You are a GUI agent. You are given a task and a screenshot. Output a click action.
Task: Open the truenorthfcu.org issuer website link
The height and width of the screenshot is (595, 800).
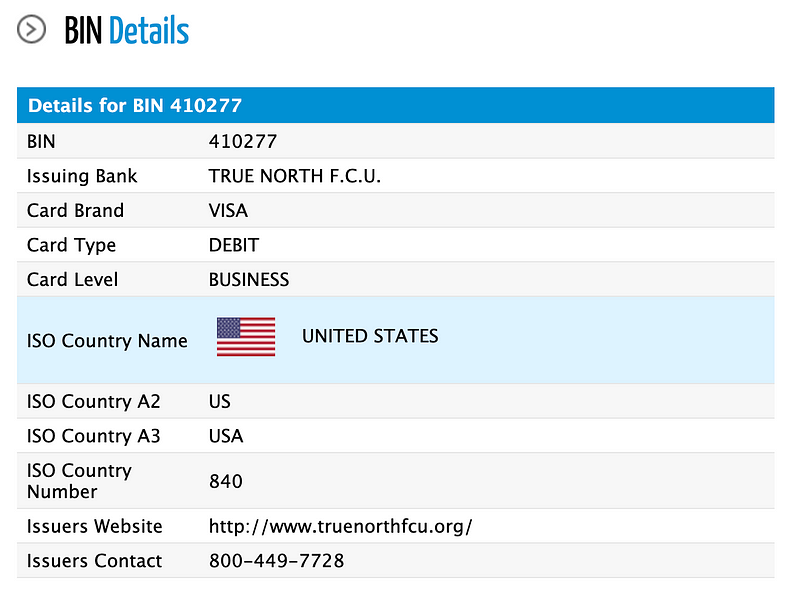point(341,526)
